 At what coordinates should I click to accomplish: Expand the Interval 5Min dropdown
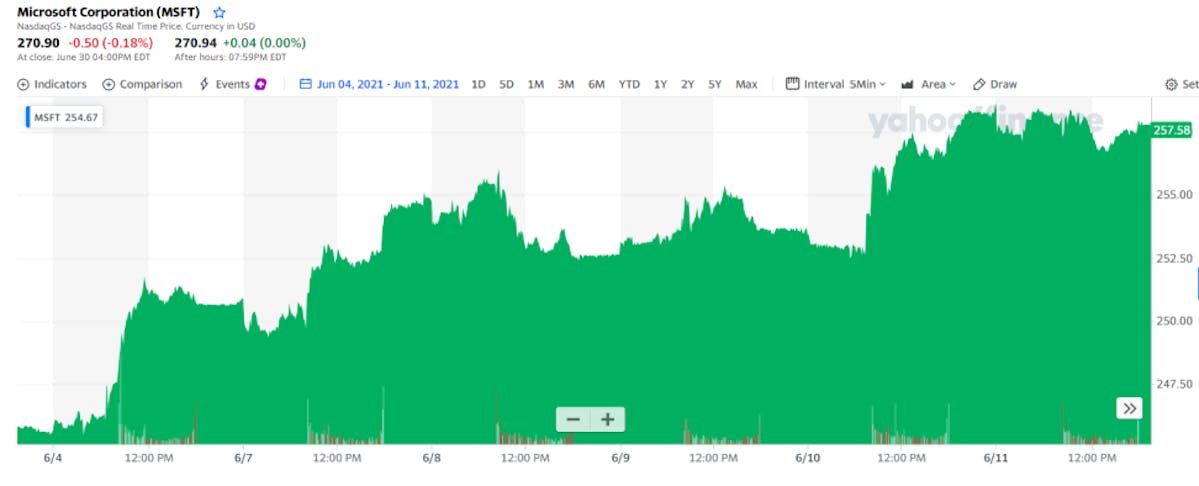tap(836, 84)
